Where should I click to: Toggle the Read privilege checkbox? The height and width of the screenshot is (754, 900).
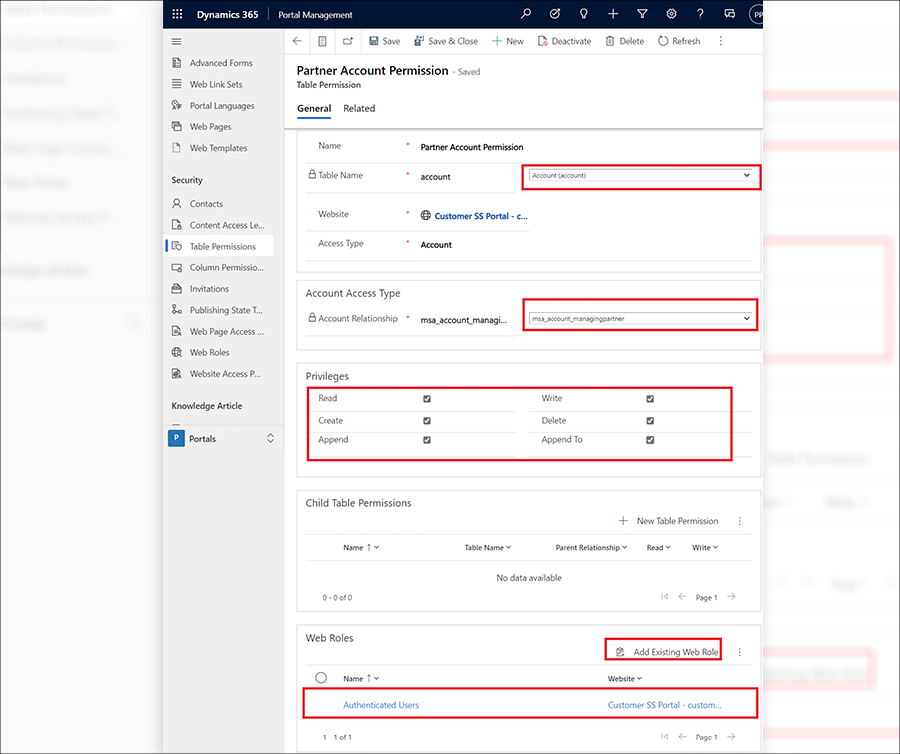pos(427,399)
